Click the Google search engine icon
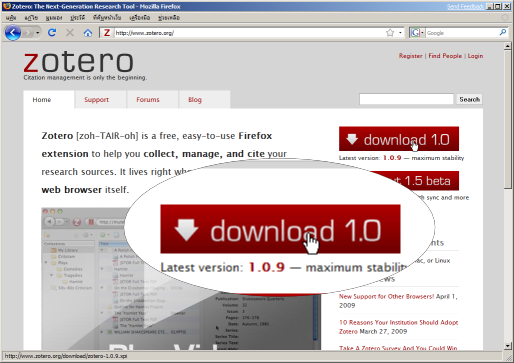The image size is (514, 363). 415,33
